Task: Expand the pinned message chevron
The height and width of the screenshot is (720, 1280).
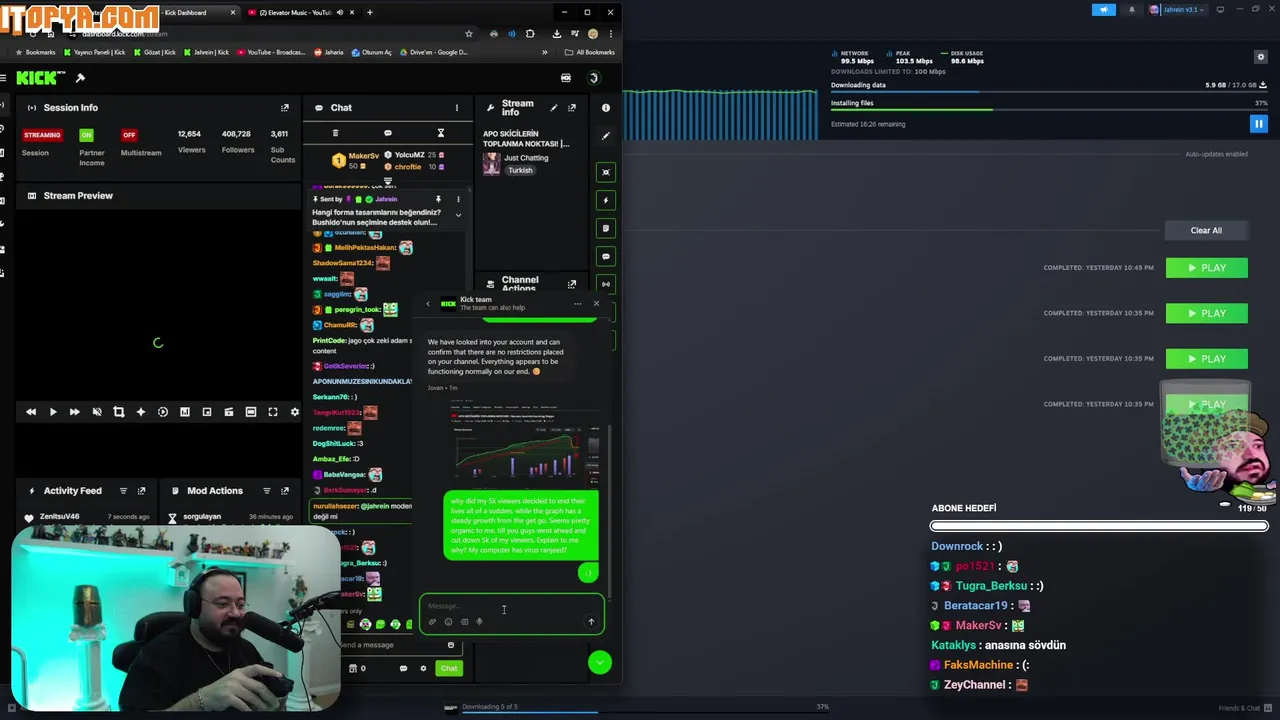Action: 458,215
